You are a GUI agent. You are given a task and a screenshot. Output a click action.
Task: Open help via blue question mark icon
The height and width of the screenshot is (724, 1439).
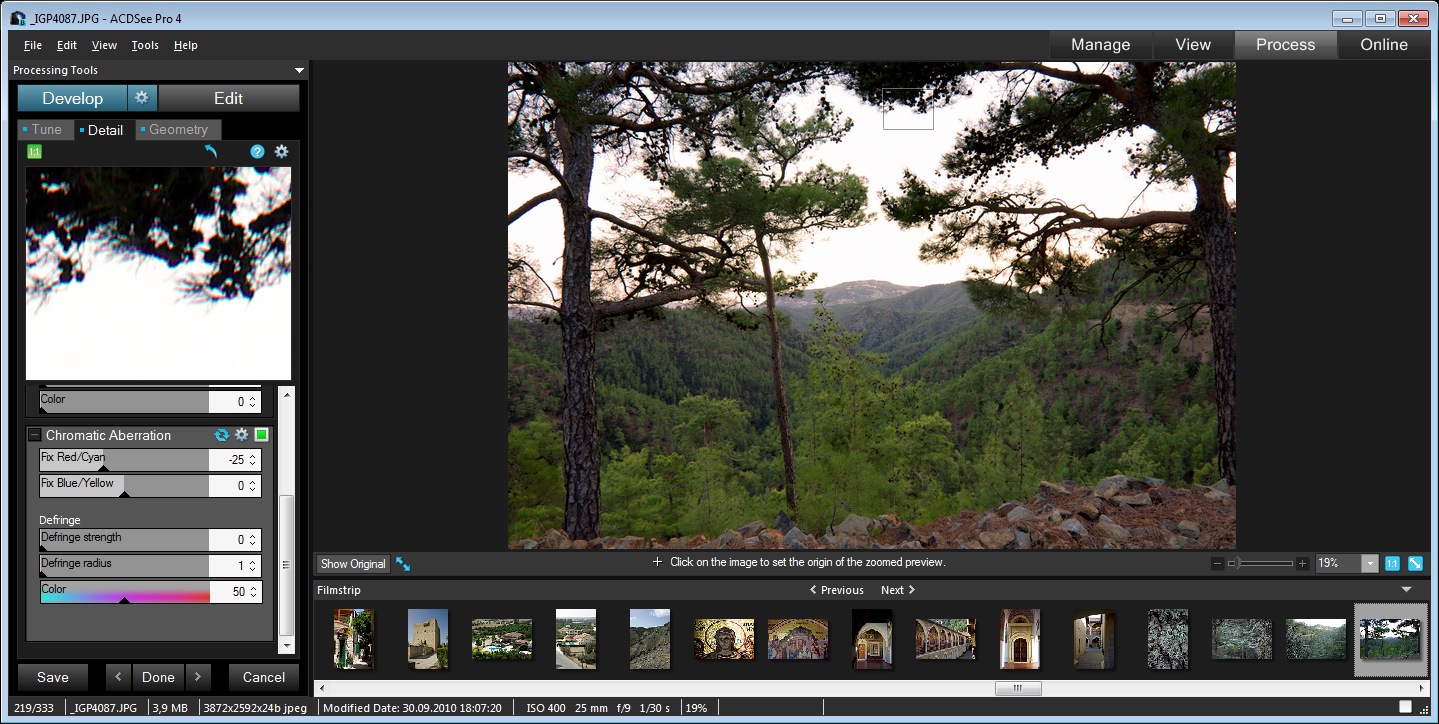point(257,152)
